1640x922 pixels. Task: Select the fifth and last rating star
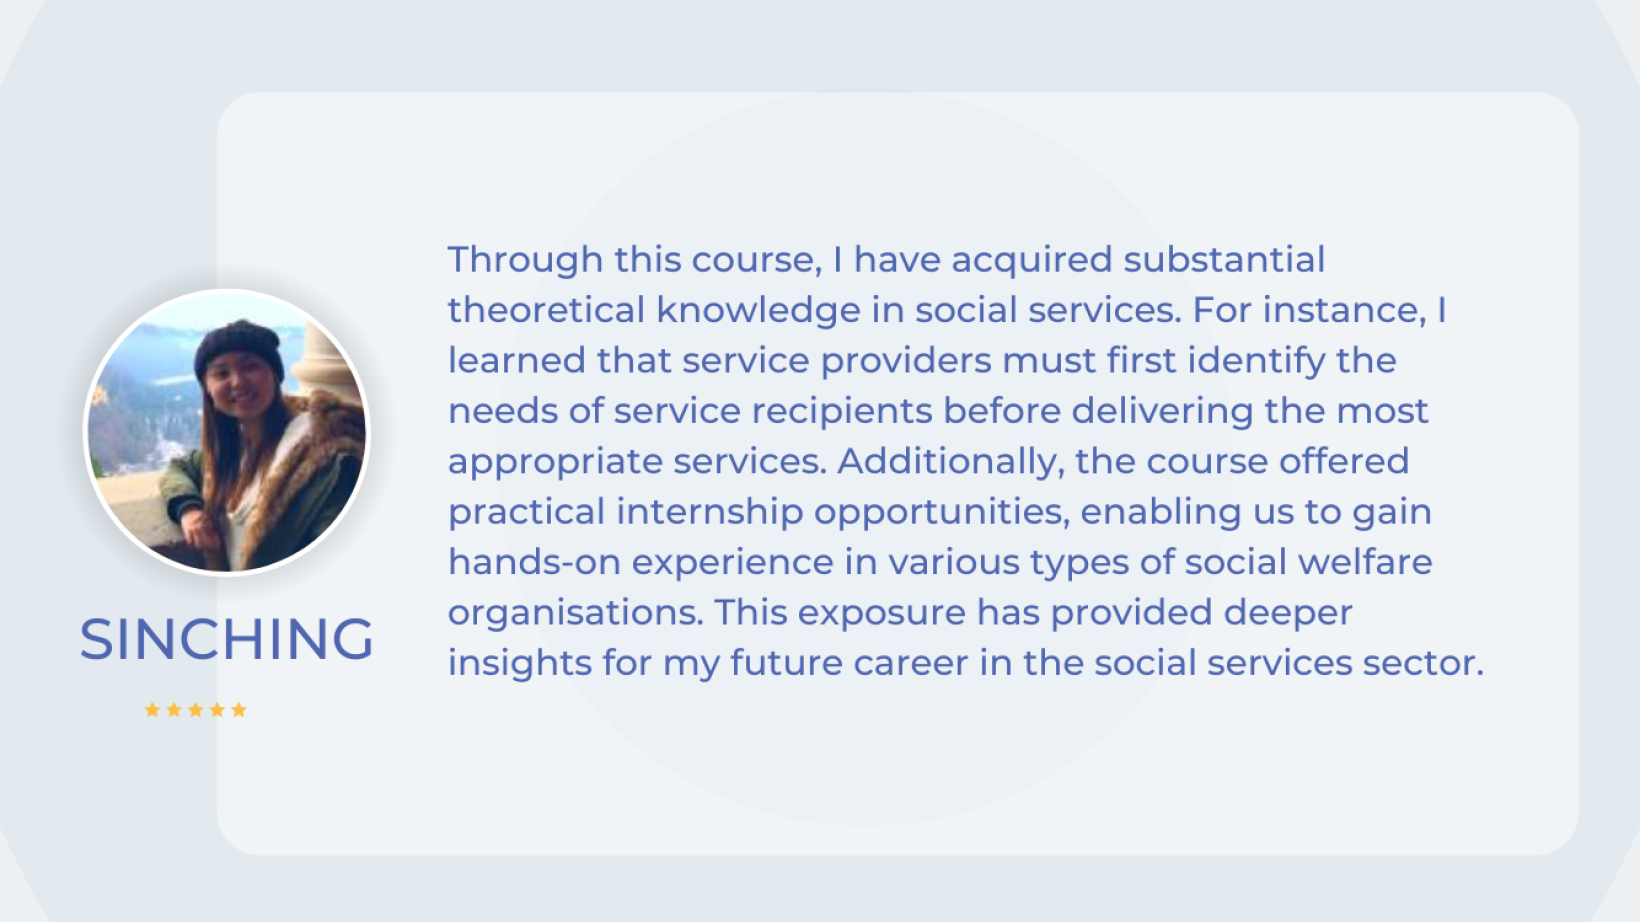click(x=239, y=710)
